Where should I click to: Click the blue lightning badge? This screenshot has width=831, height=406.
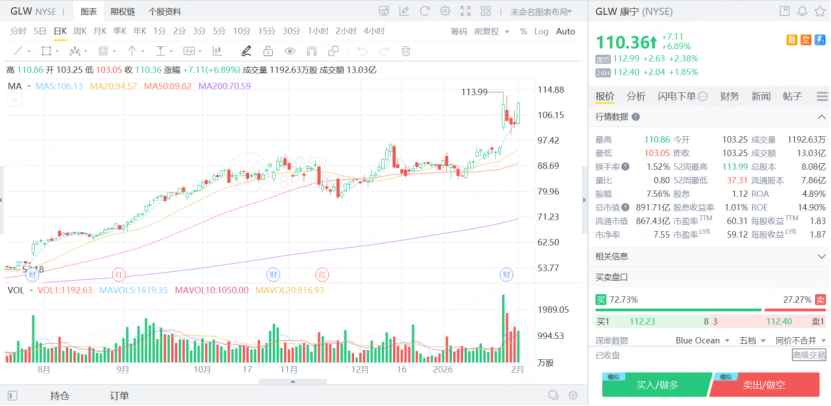point(820,40)
